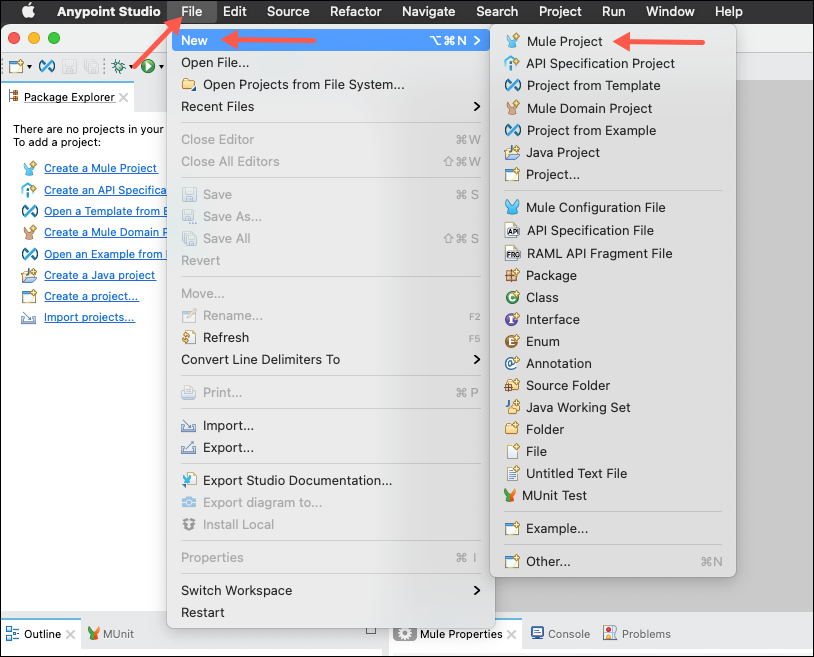Viewport: 814px width, 657px height.
Task: Expand the Switch Workspace submenu arrow
Action: pos(477,590)
